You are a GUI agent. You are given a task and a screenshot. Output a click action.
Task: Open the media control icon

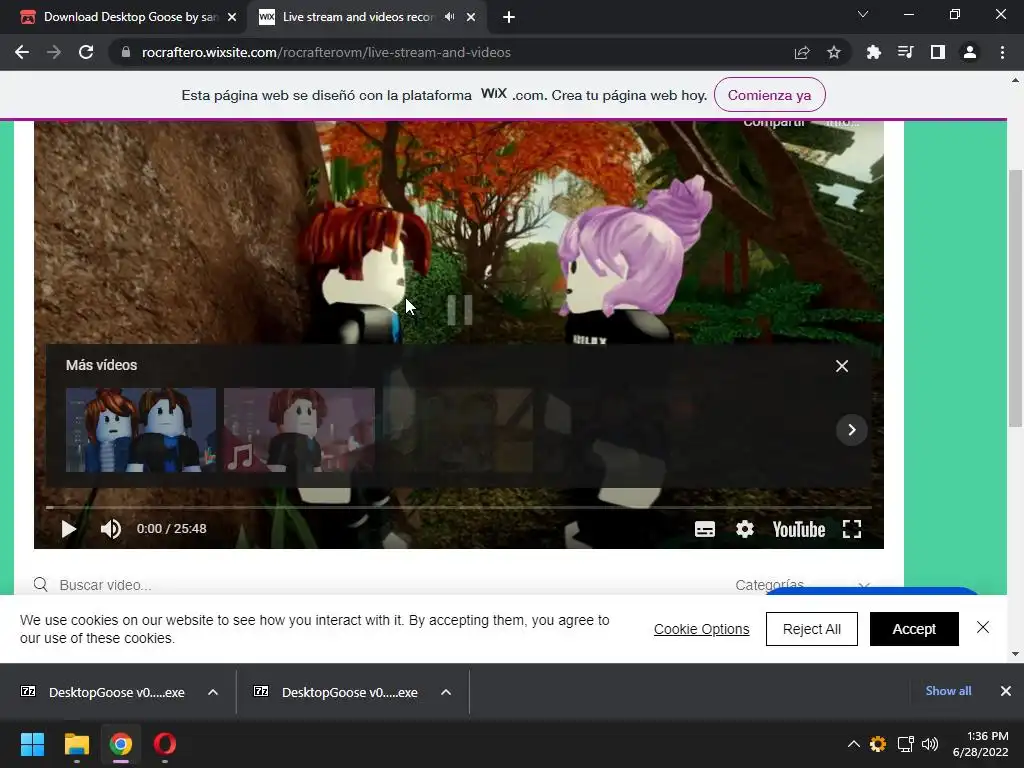905,52
